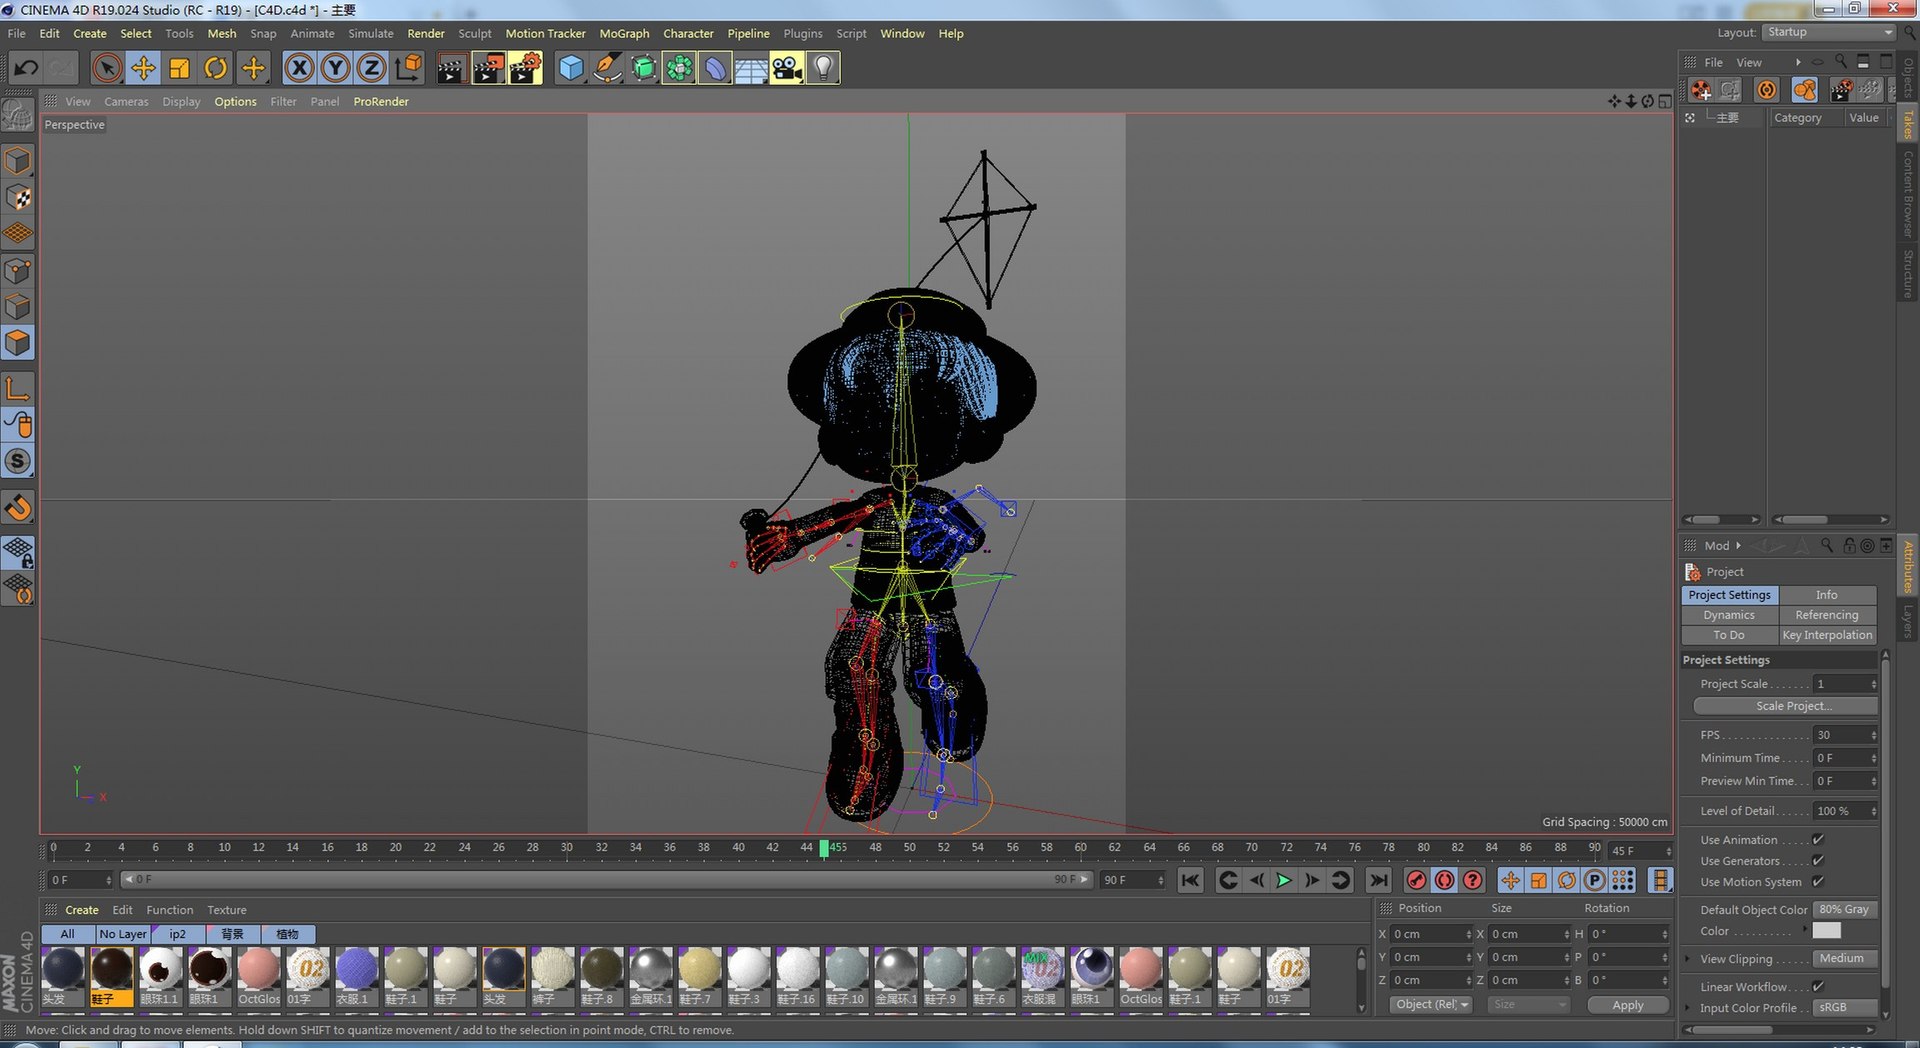
Task: Play the animation forwards
Action: (x=1284, y=880)
